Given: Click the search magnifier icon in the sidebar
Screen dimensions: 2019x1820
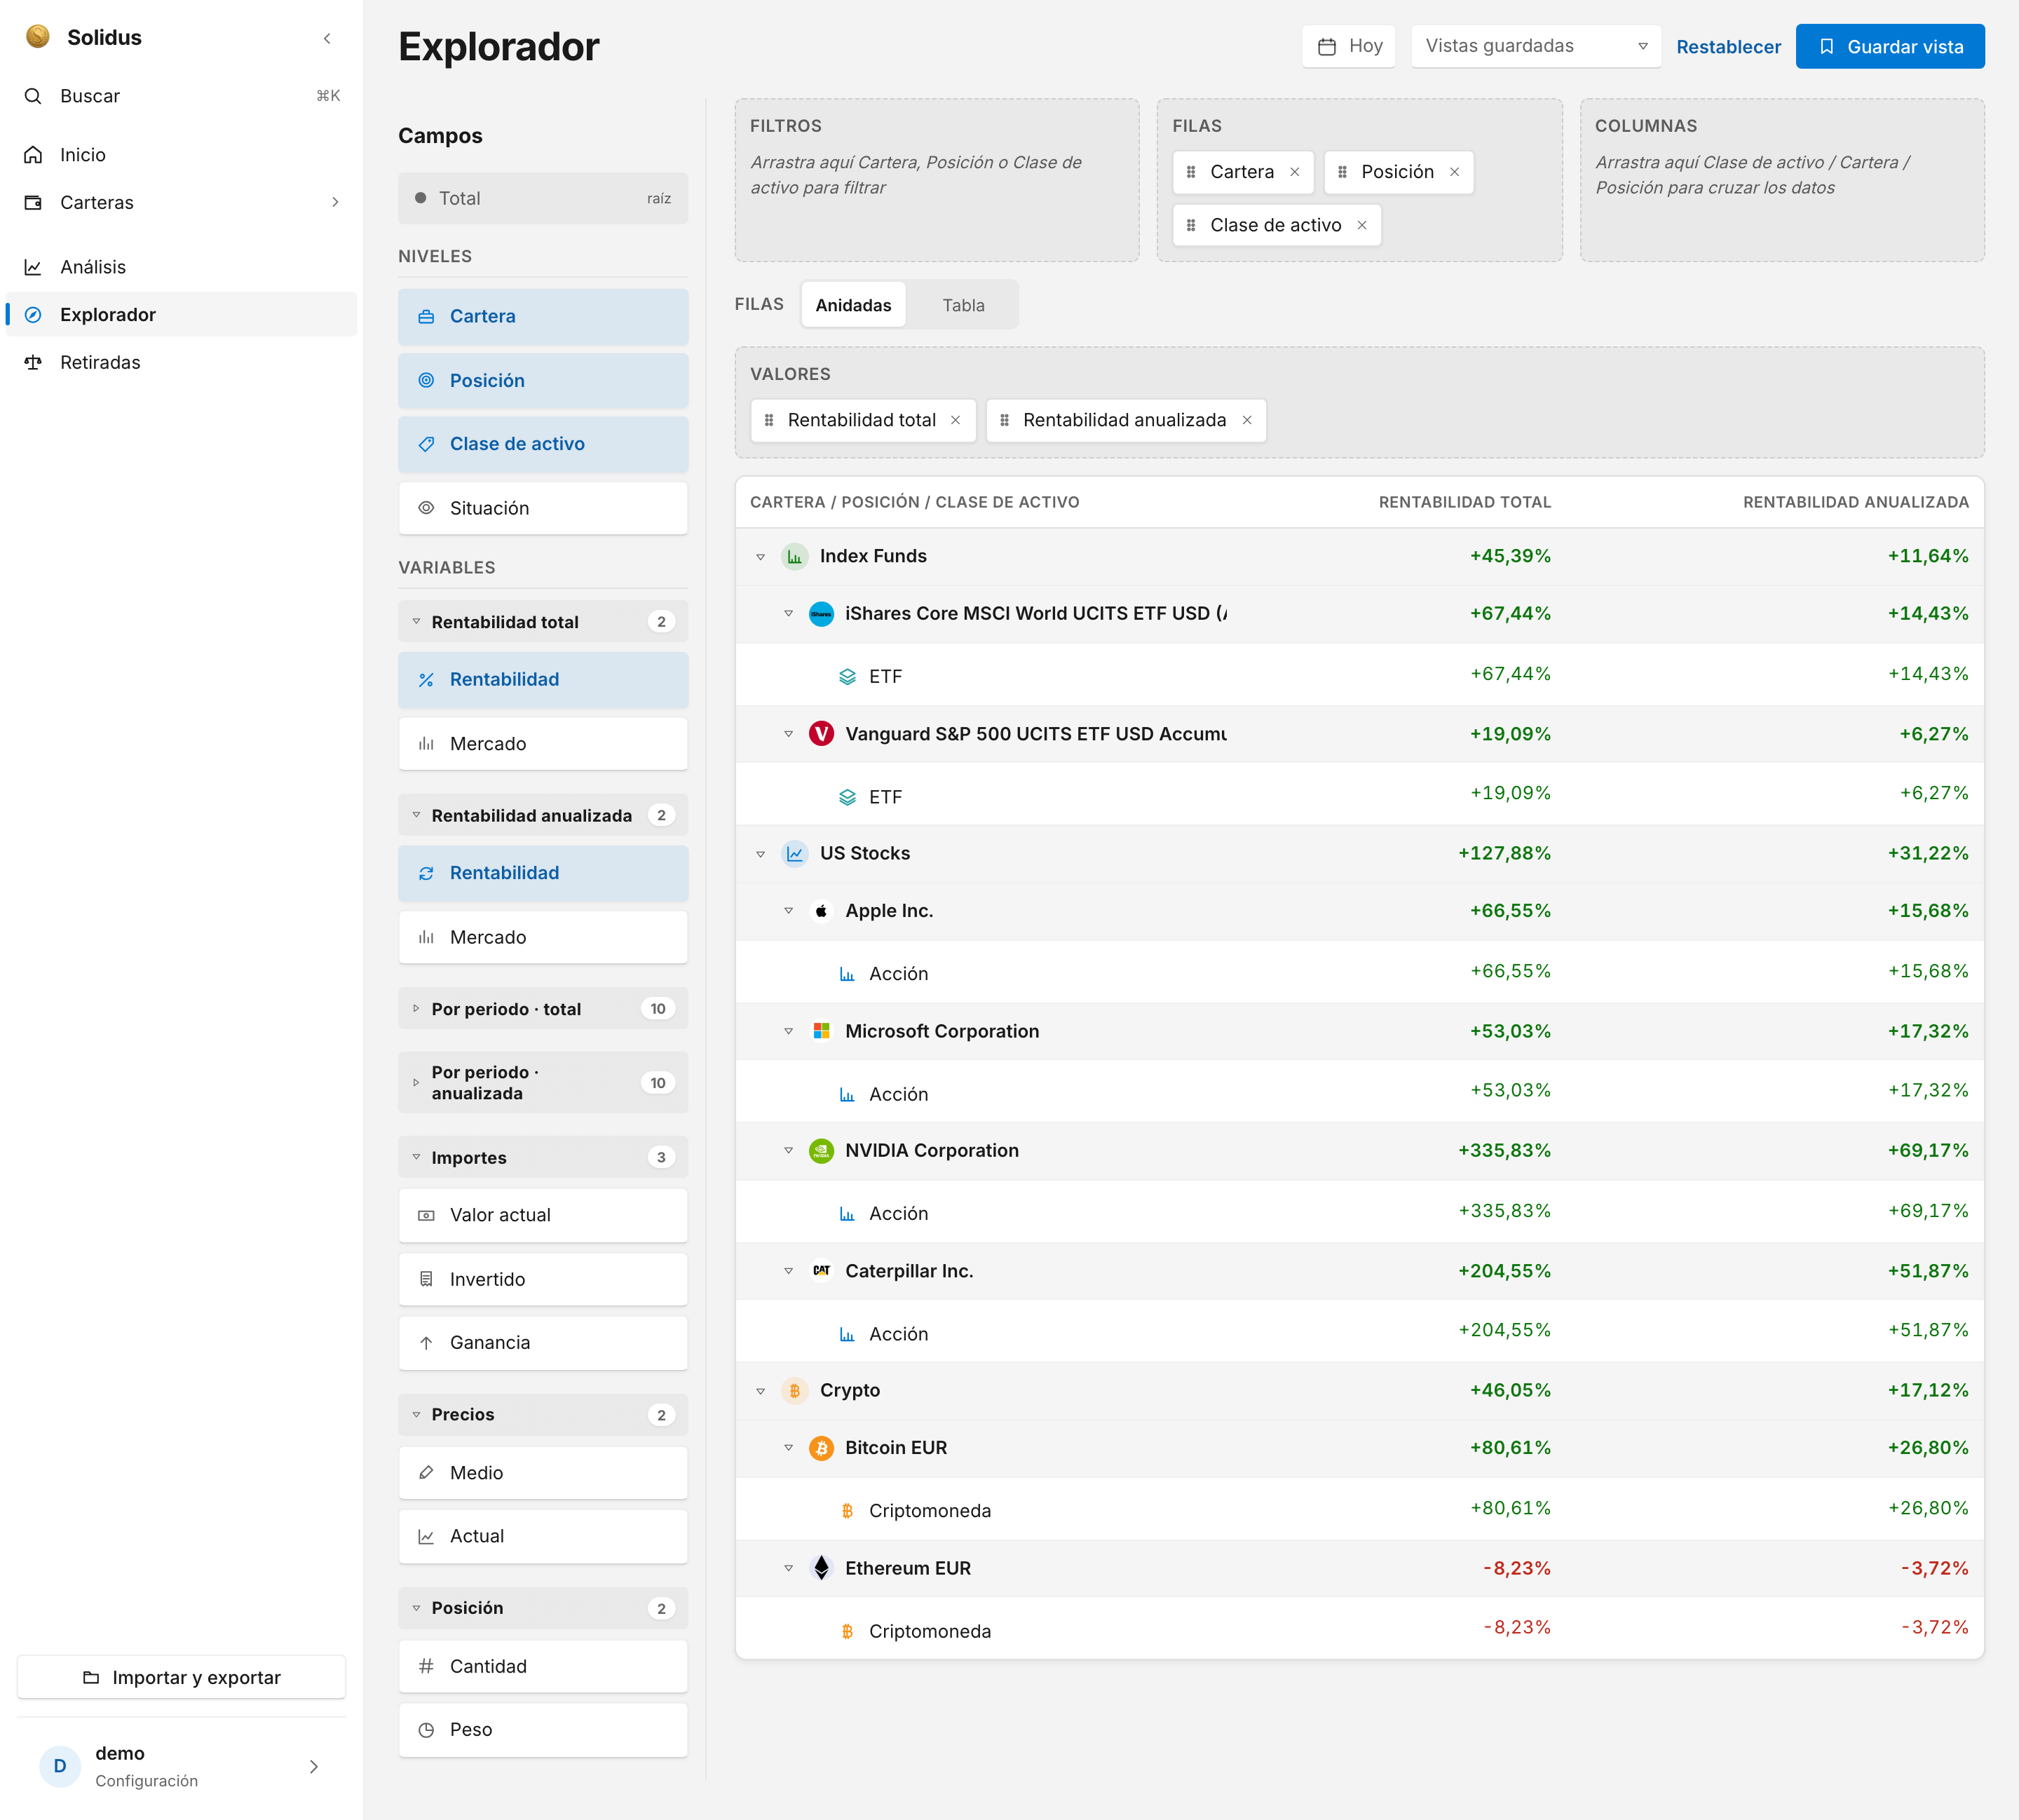Looking at the screenshot, I should tap(33, 96).
